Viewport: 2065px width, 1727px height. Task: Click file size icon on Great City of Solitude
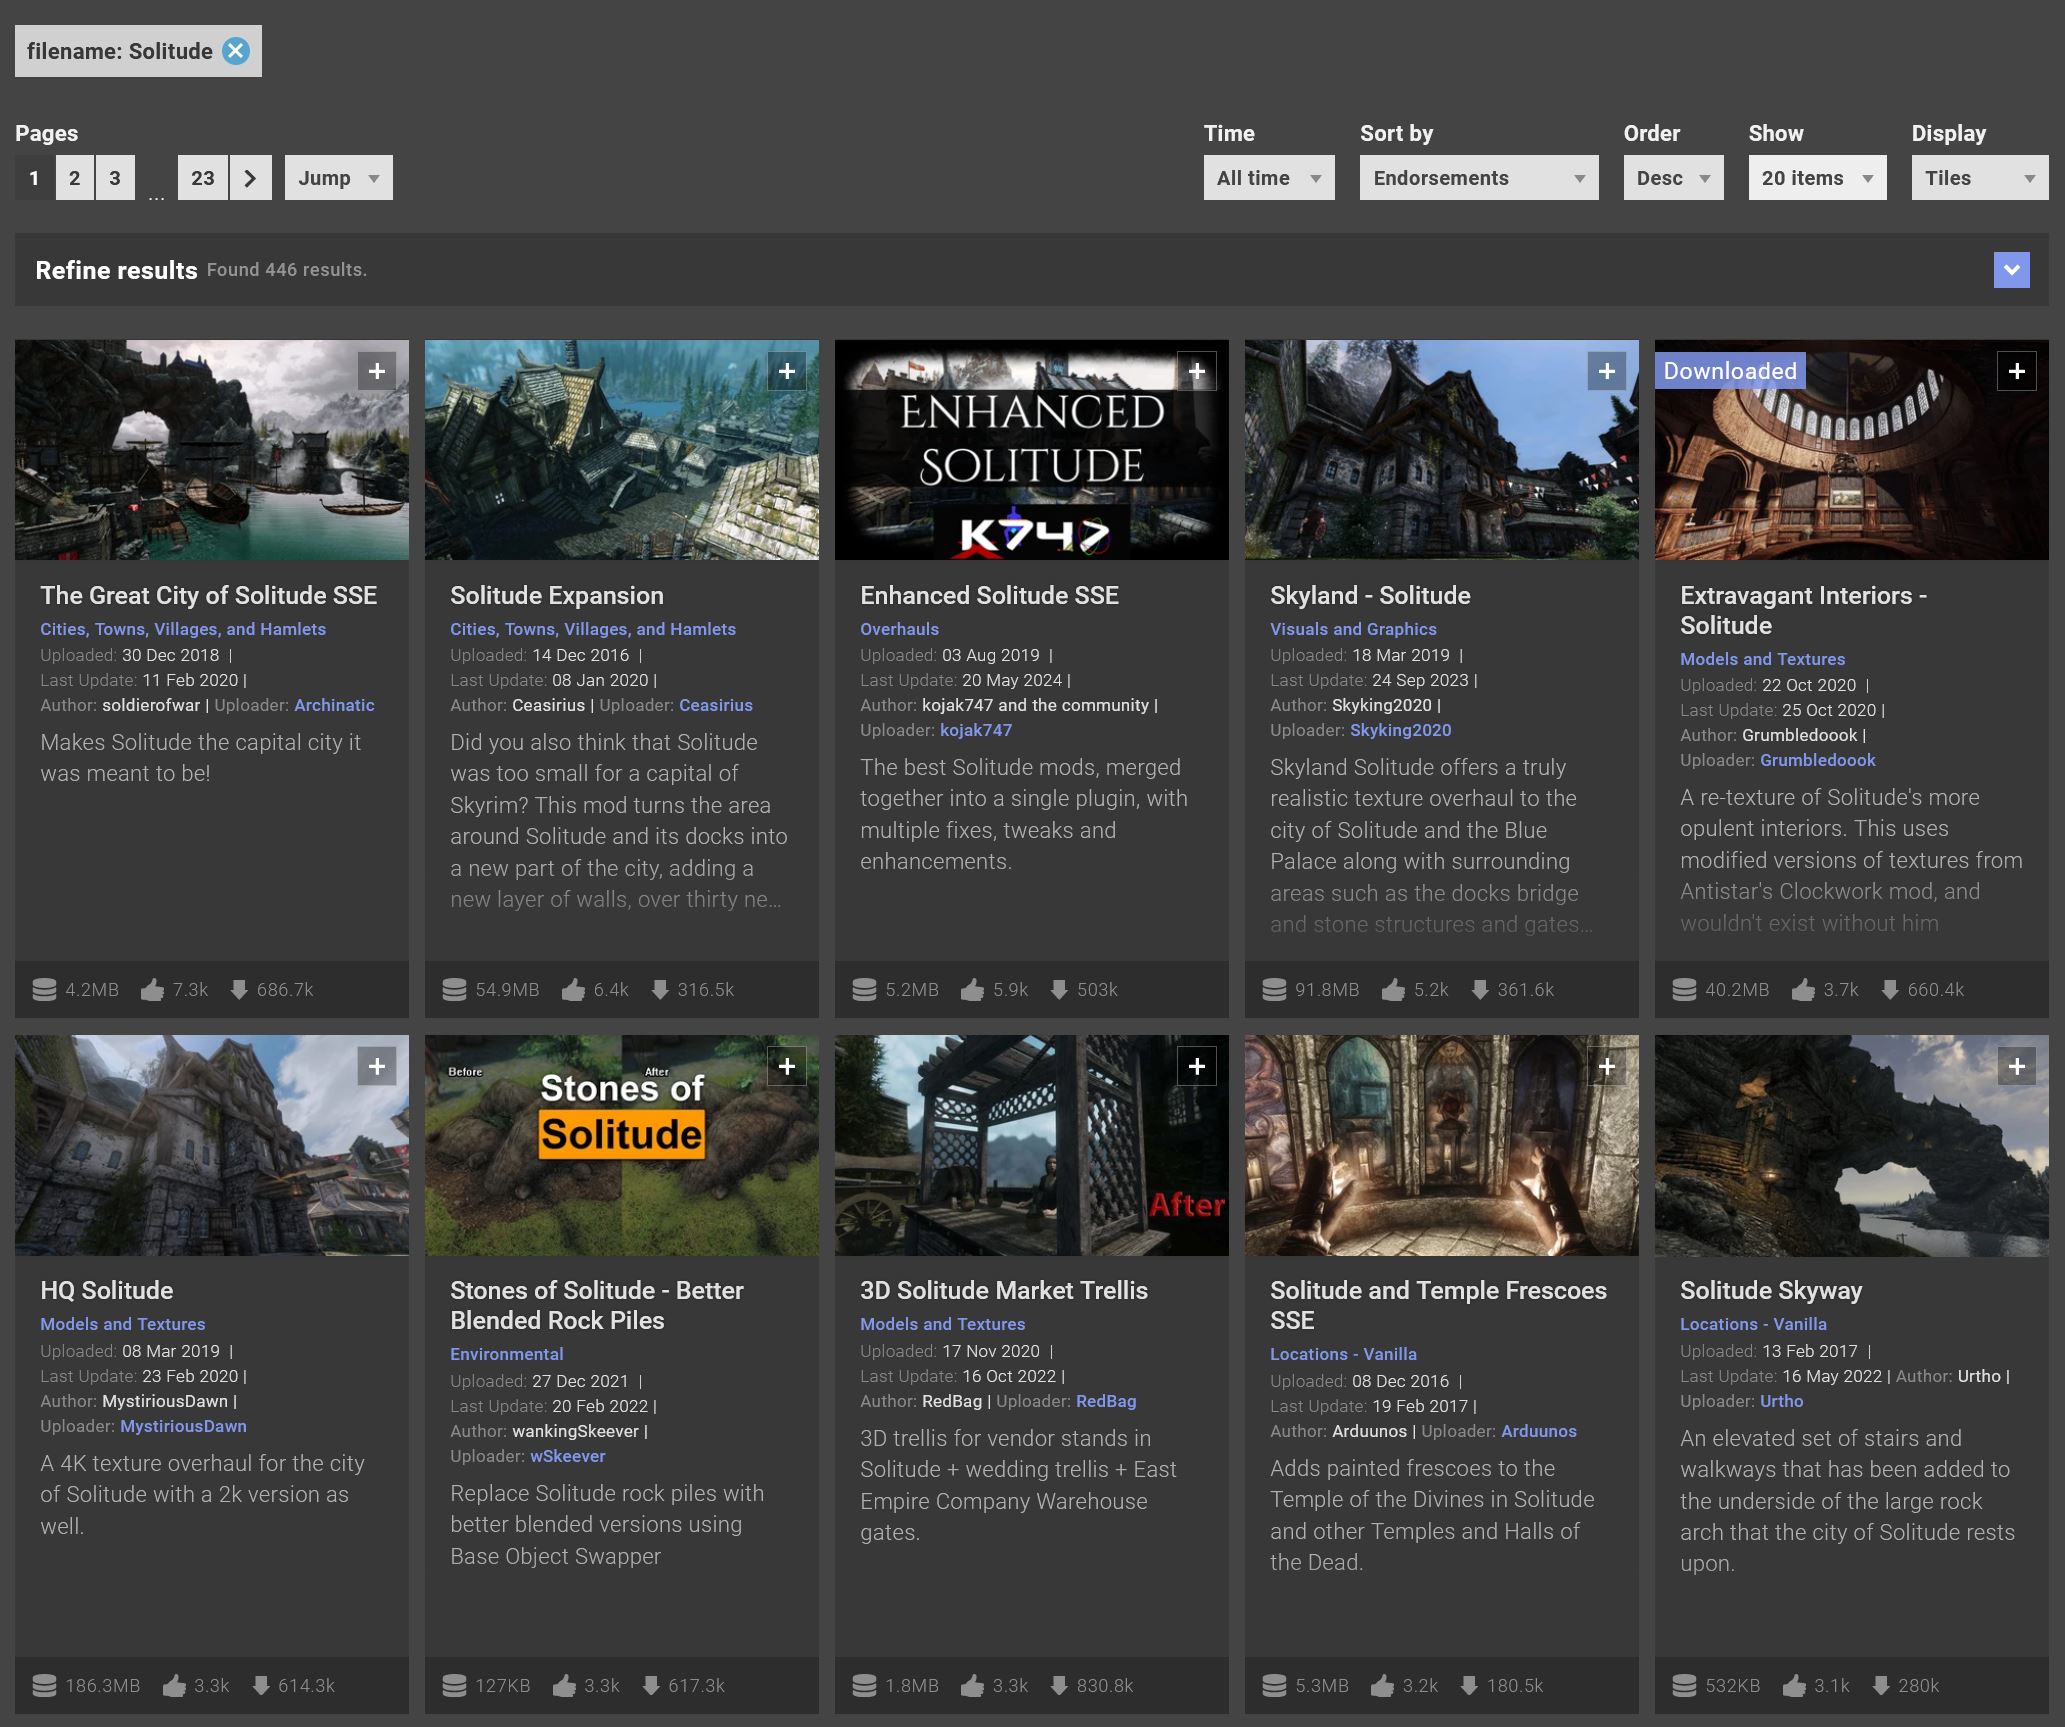coord(44,989)
